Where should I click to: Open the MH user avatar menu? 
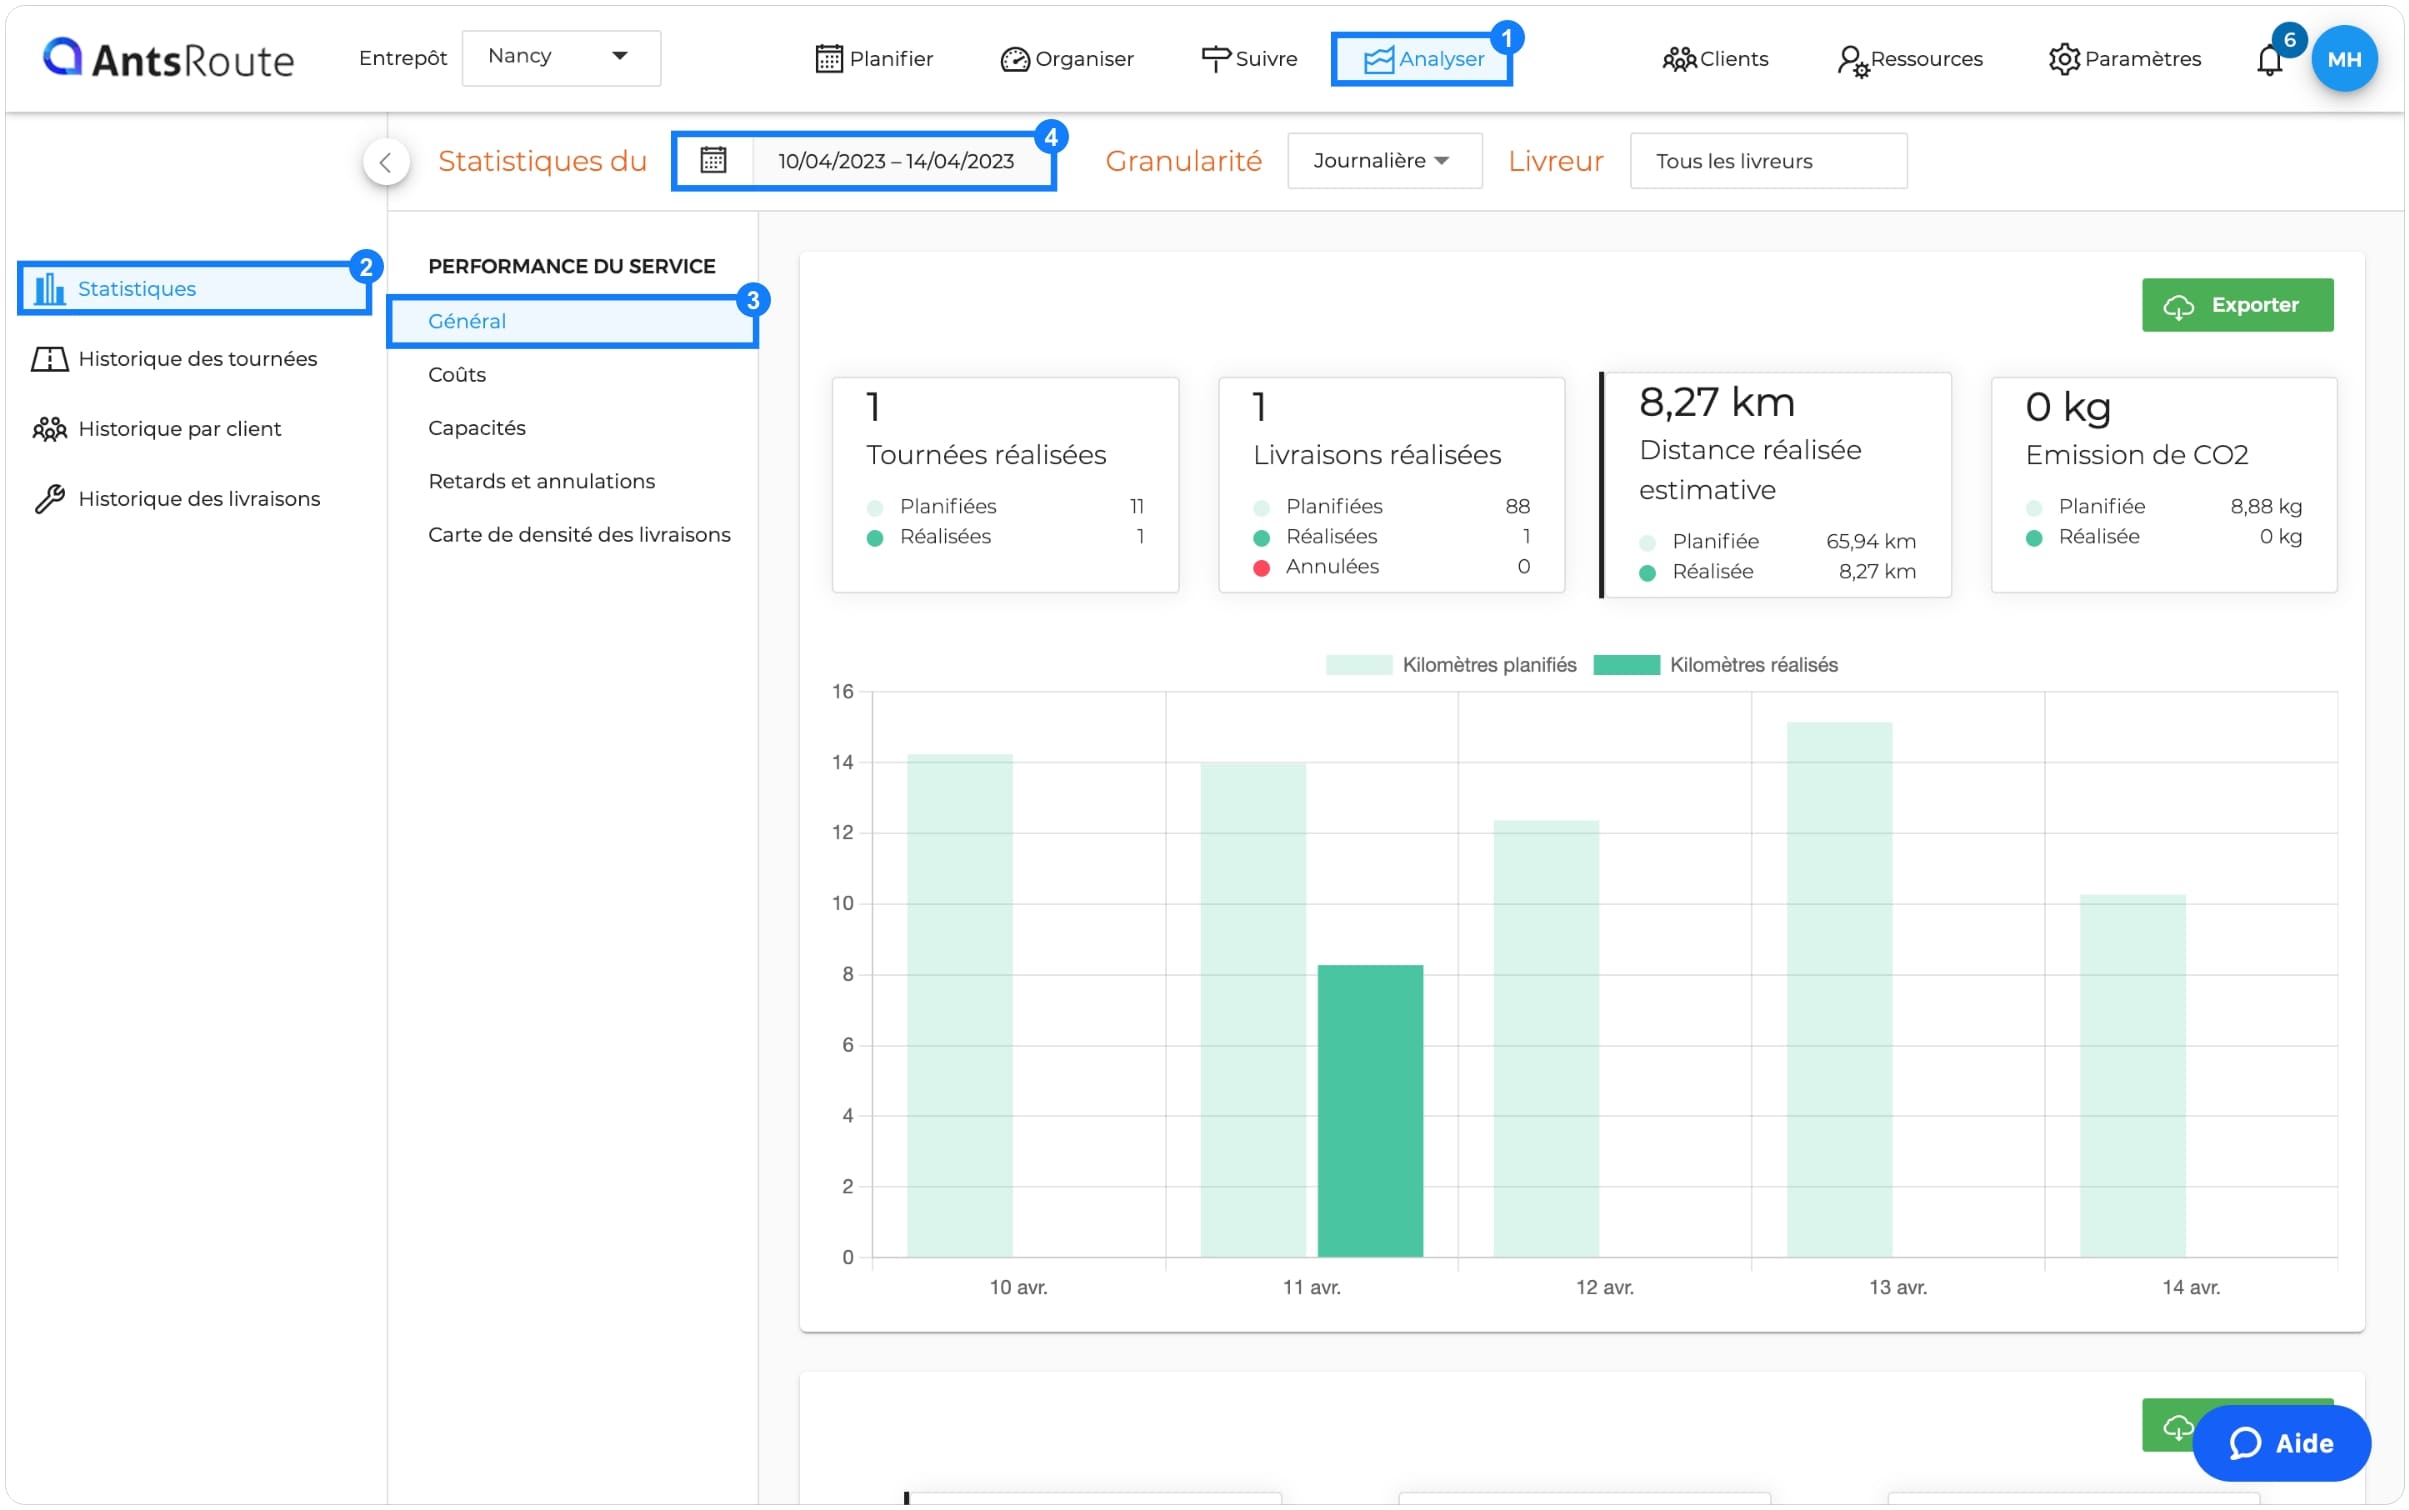click(x=2343, y=59)
